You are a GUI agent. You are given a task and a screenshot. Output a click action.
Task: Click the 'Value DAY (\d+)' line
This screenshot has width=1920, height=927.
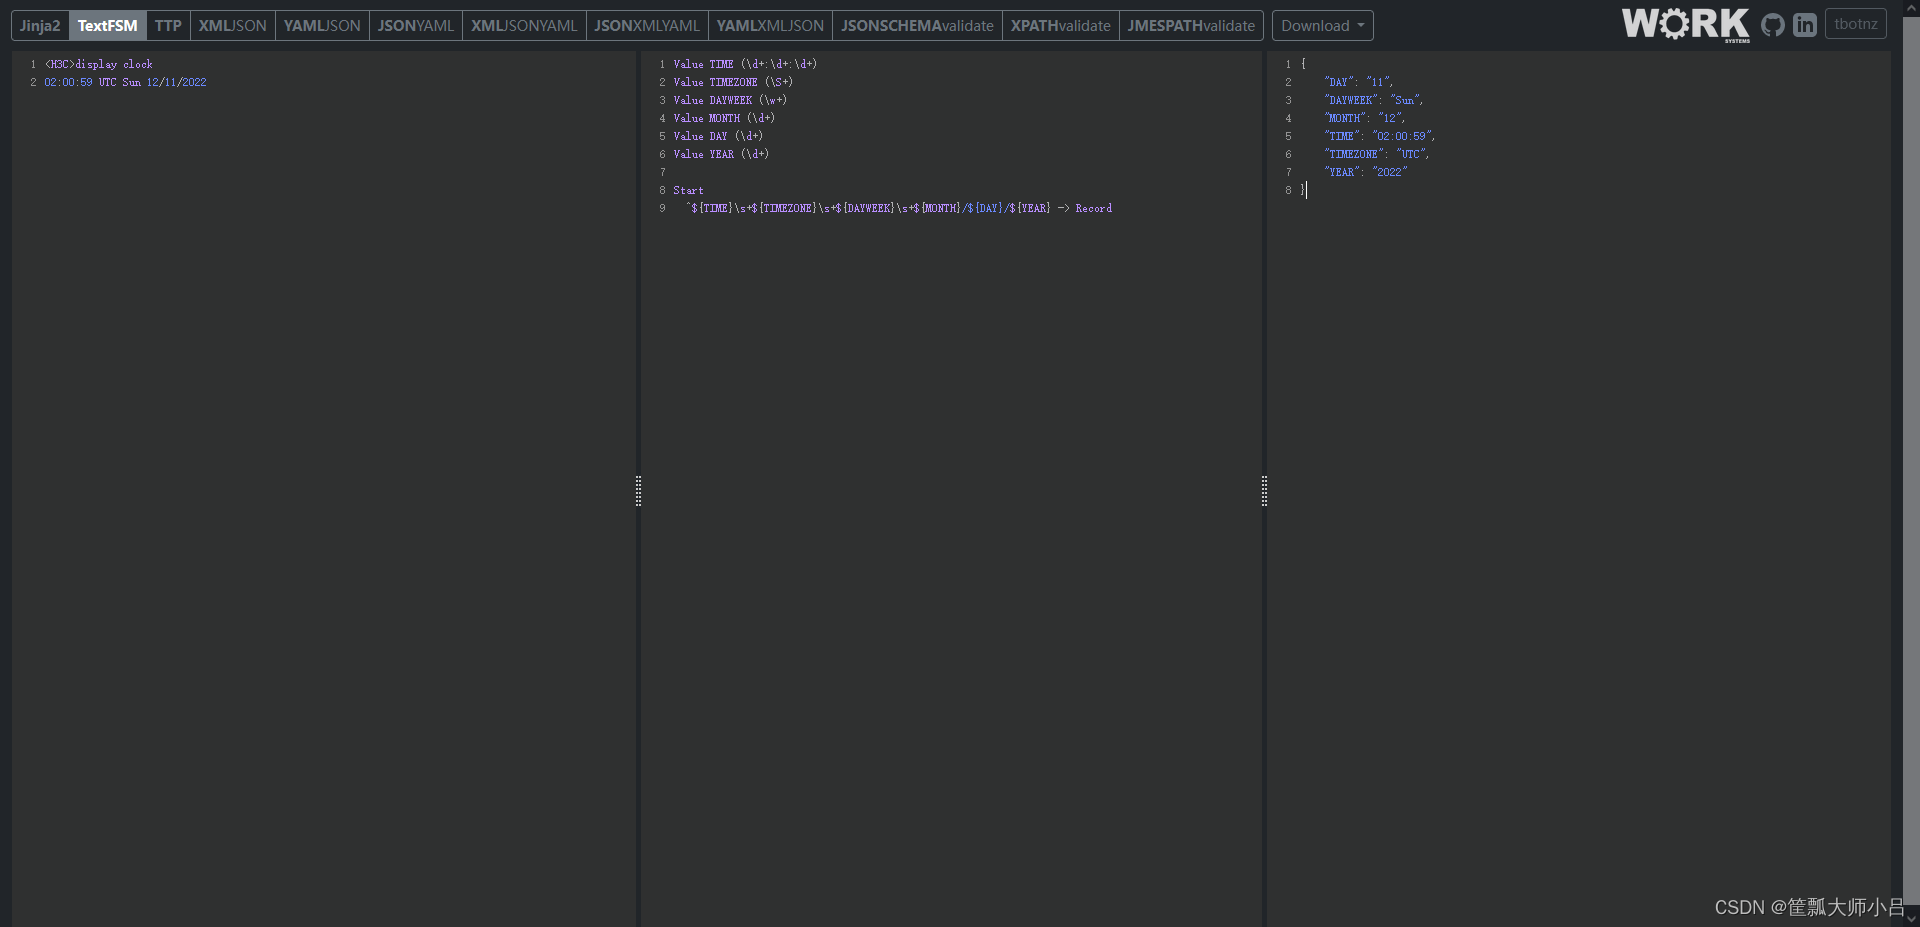coord(718,136)
